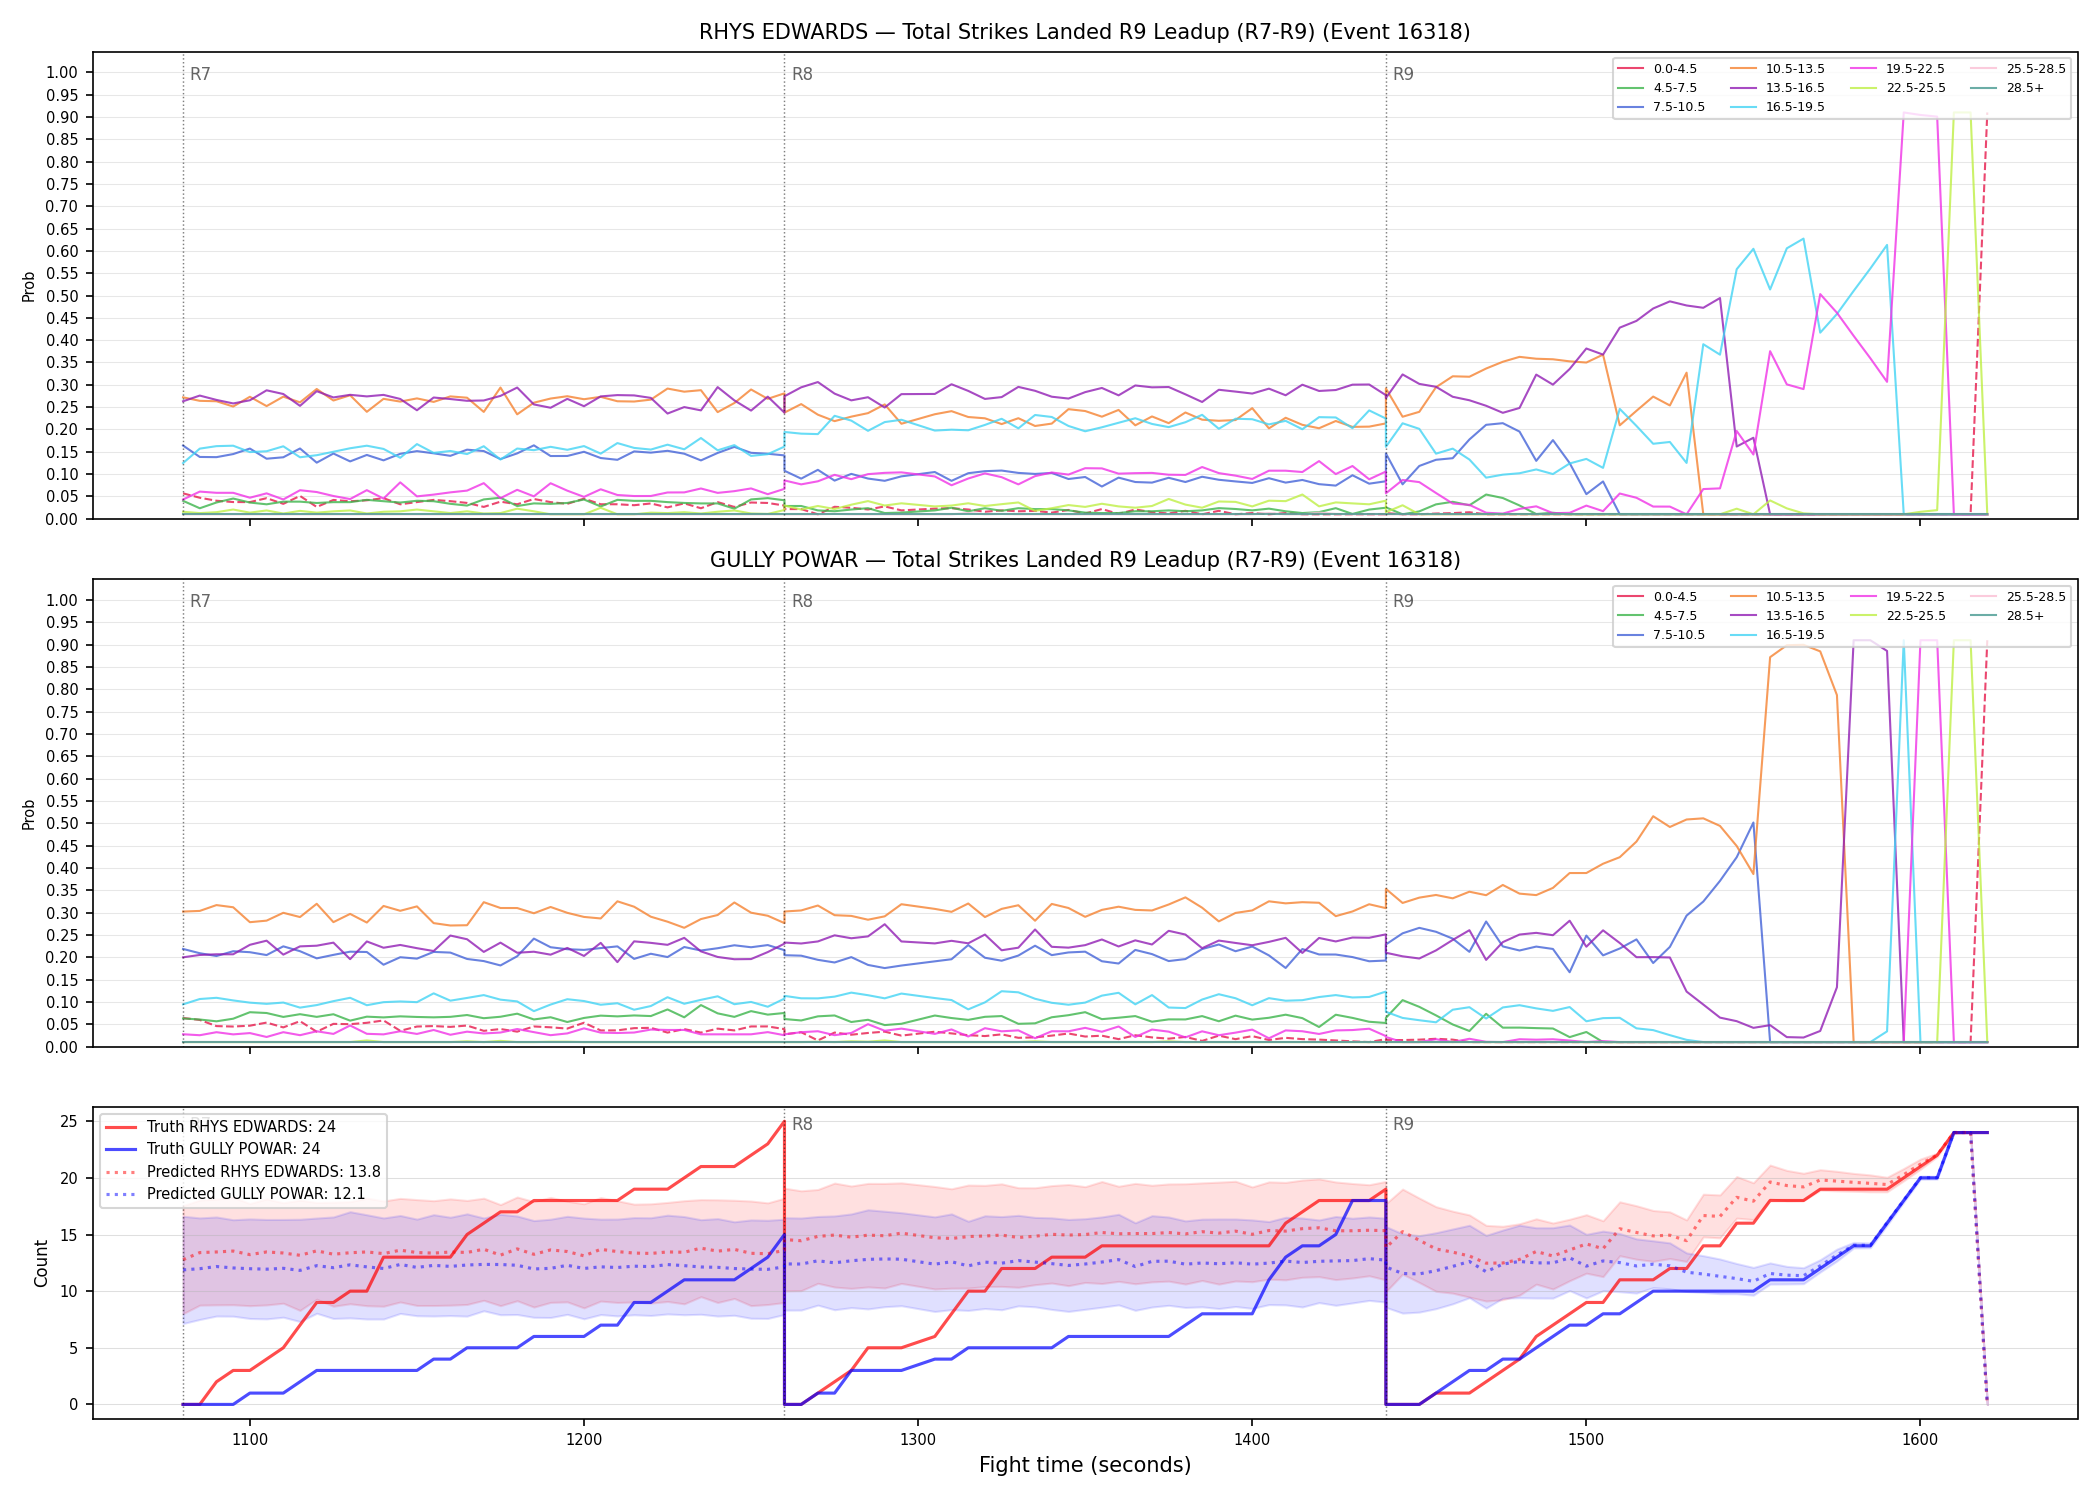Click the 1500 x-axis tick label
Image resolution: width=2100 pixels, height=1500 pixels.
pos(1586,1440)
